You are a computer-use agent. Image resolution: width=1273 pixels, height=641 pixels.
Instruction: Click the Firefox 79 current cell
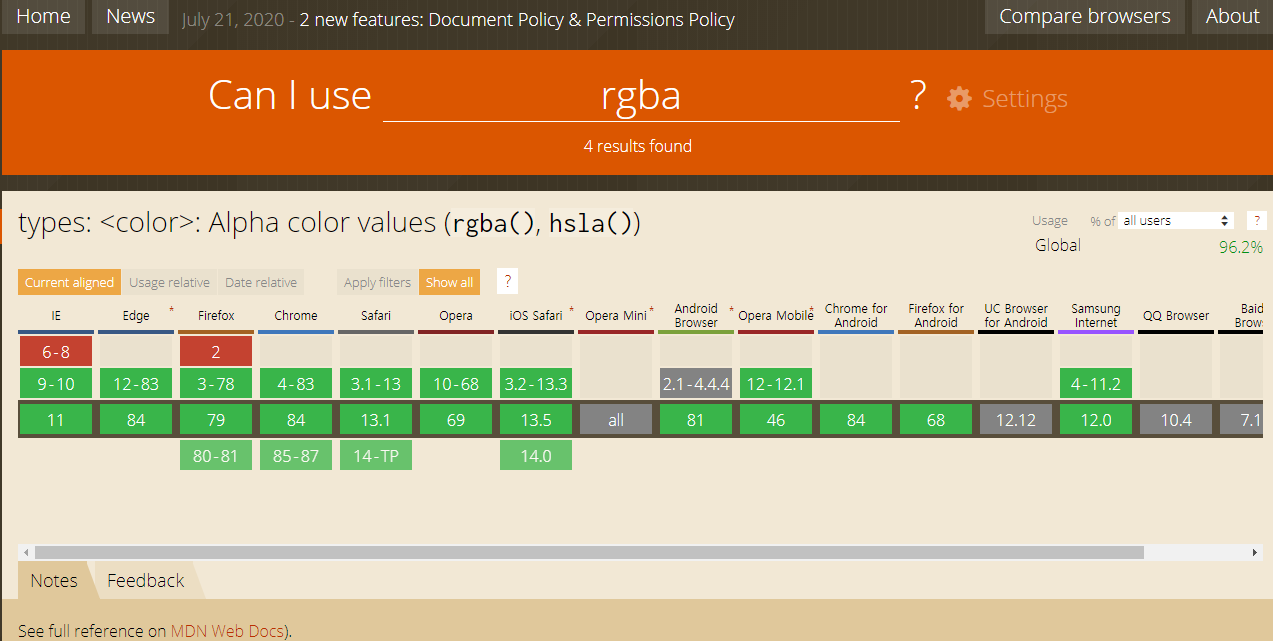216,420
